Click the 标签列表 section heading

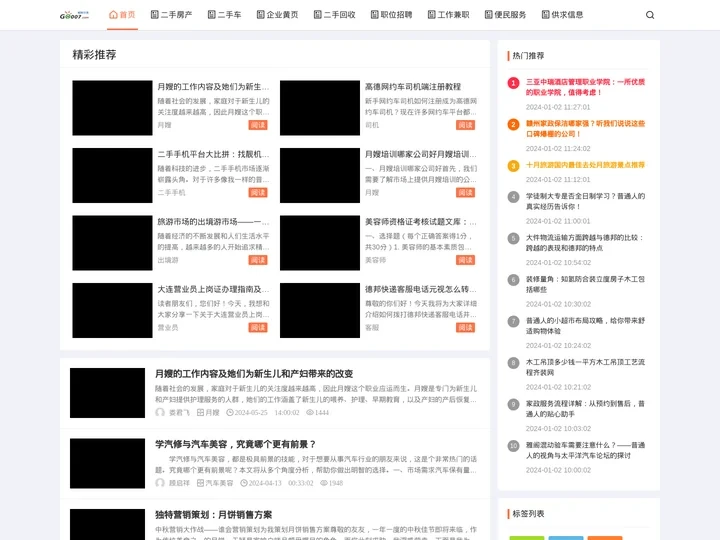[x=528, y=514]
